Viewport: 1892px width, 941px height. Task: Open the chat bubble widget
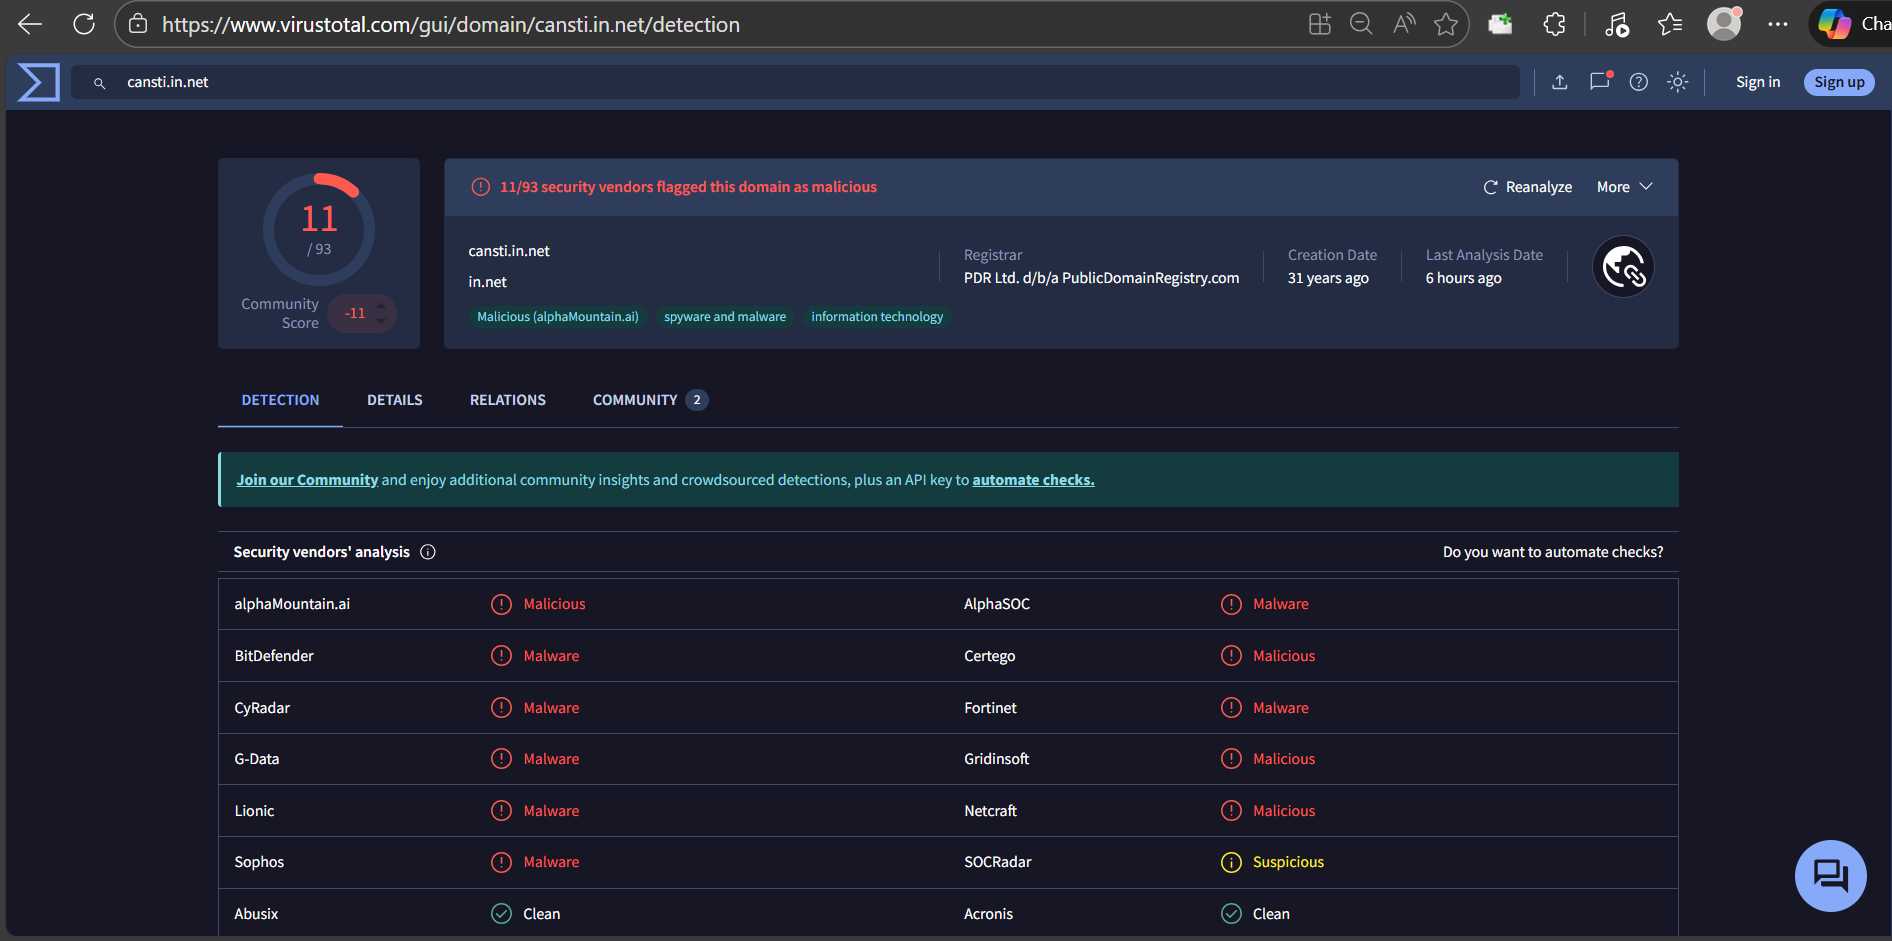[x=1829, y=876]
